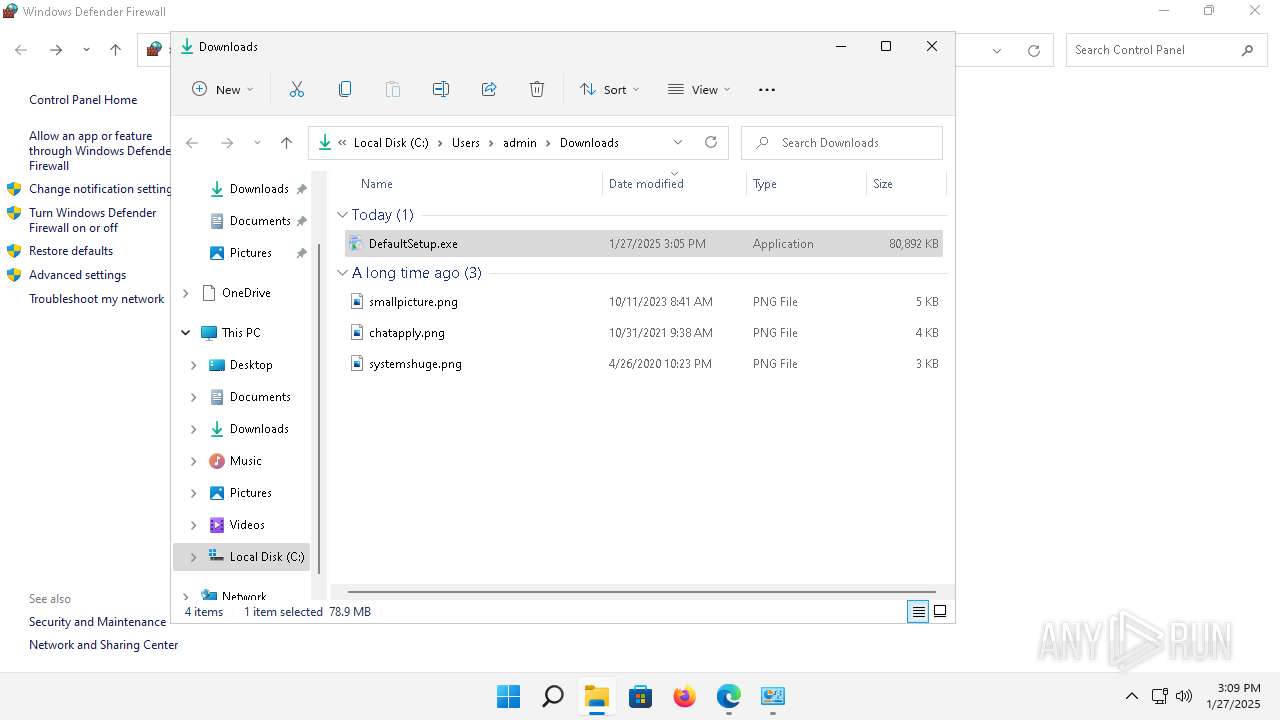Click the Explorer Forward arrow button
Viewport: 1280px width, 720px height.
tap(227, 143)
